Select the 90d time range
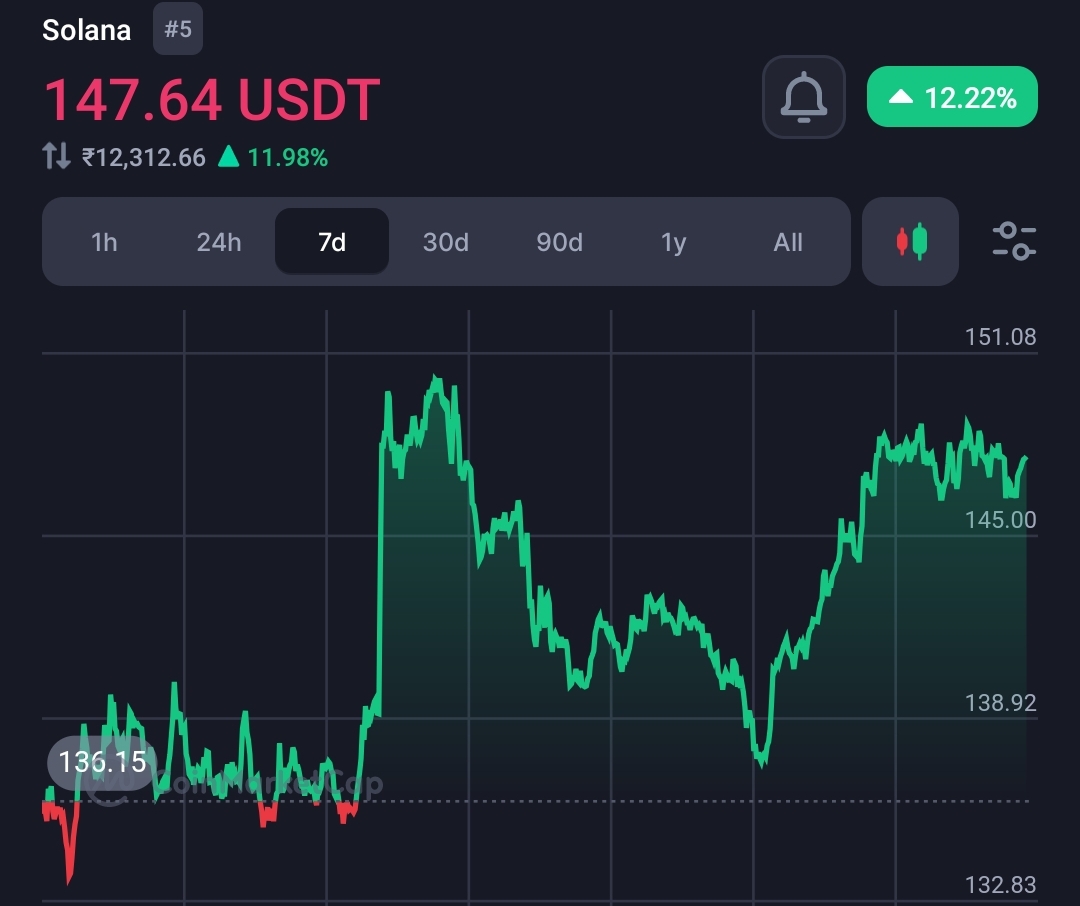Viewport: 1080px width, 906px height. [559, 242]
